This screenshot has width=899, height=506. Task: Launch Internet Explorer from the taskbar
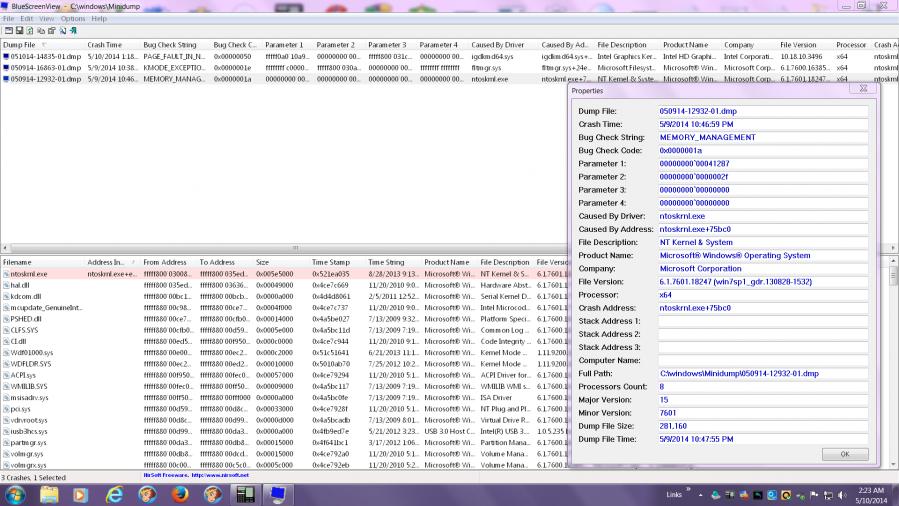pos(115,494)
